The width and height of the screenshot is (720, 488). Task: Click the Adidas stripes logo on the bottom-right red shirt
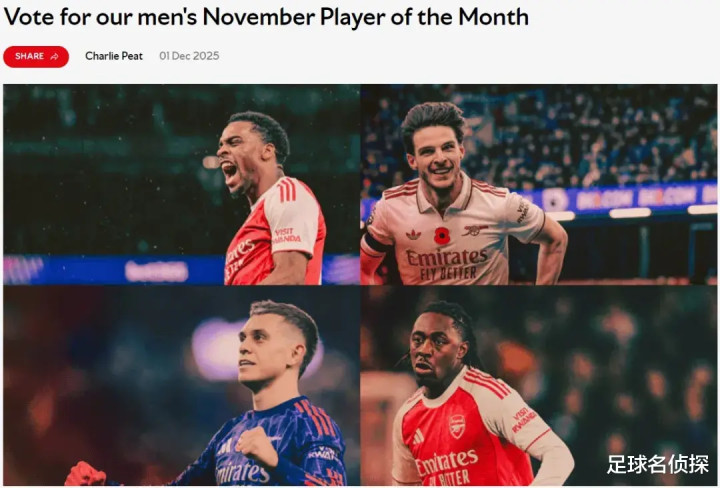click(x=419, y=437)
